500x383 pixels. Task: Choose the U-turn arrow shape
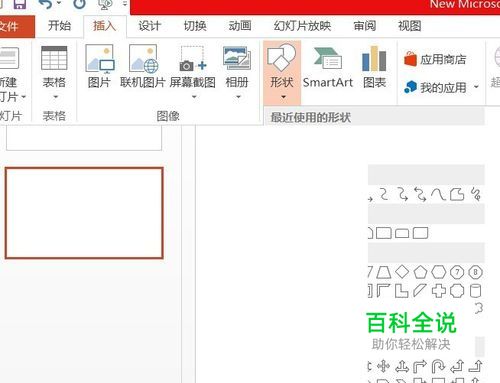pyautogui.click(x=438, y=366)
